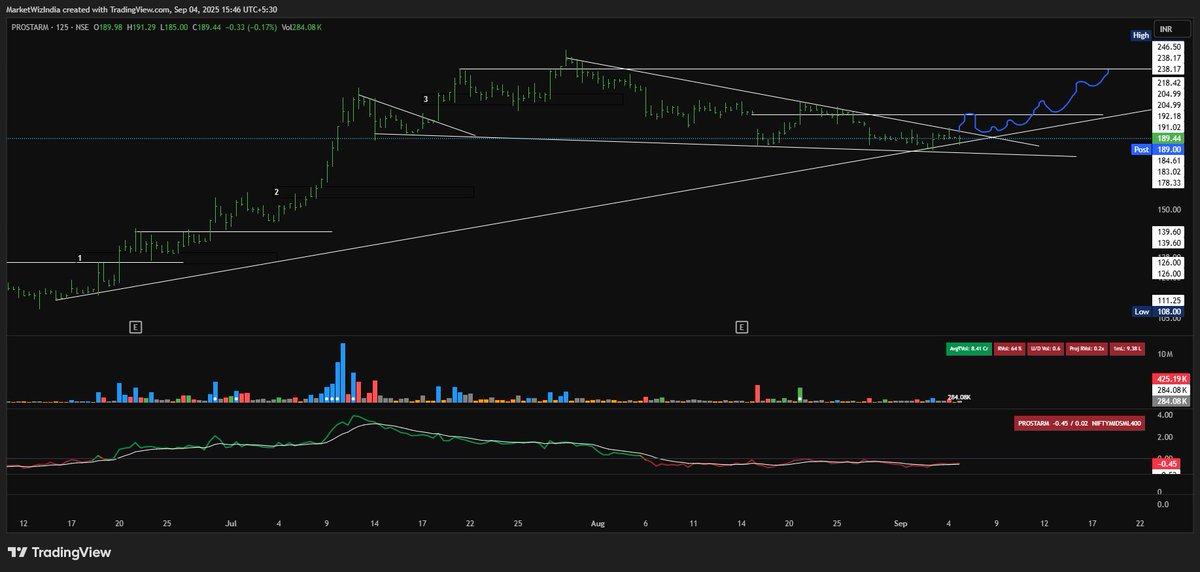1200x572 pixels.
Task: Click the 218.42 price label
Action: pos(1169,82)
